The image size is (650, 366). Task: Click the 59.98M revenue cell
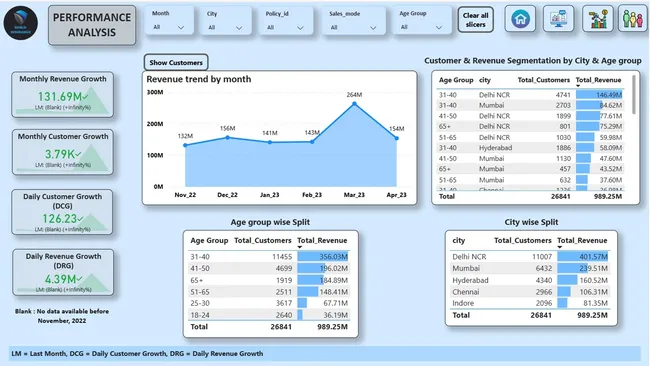coord(599,137)
